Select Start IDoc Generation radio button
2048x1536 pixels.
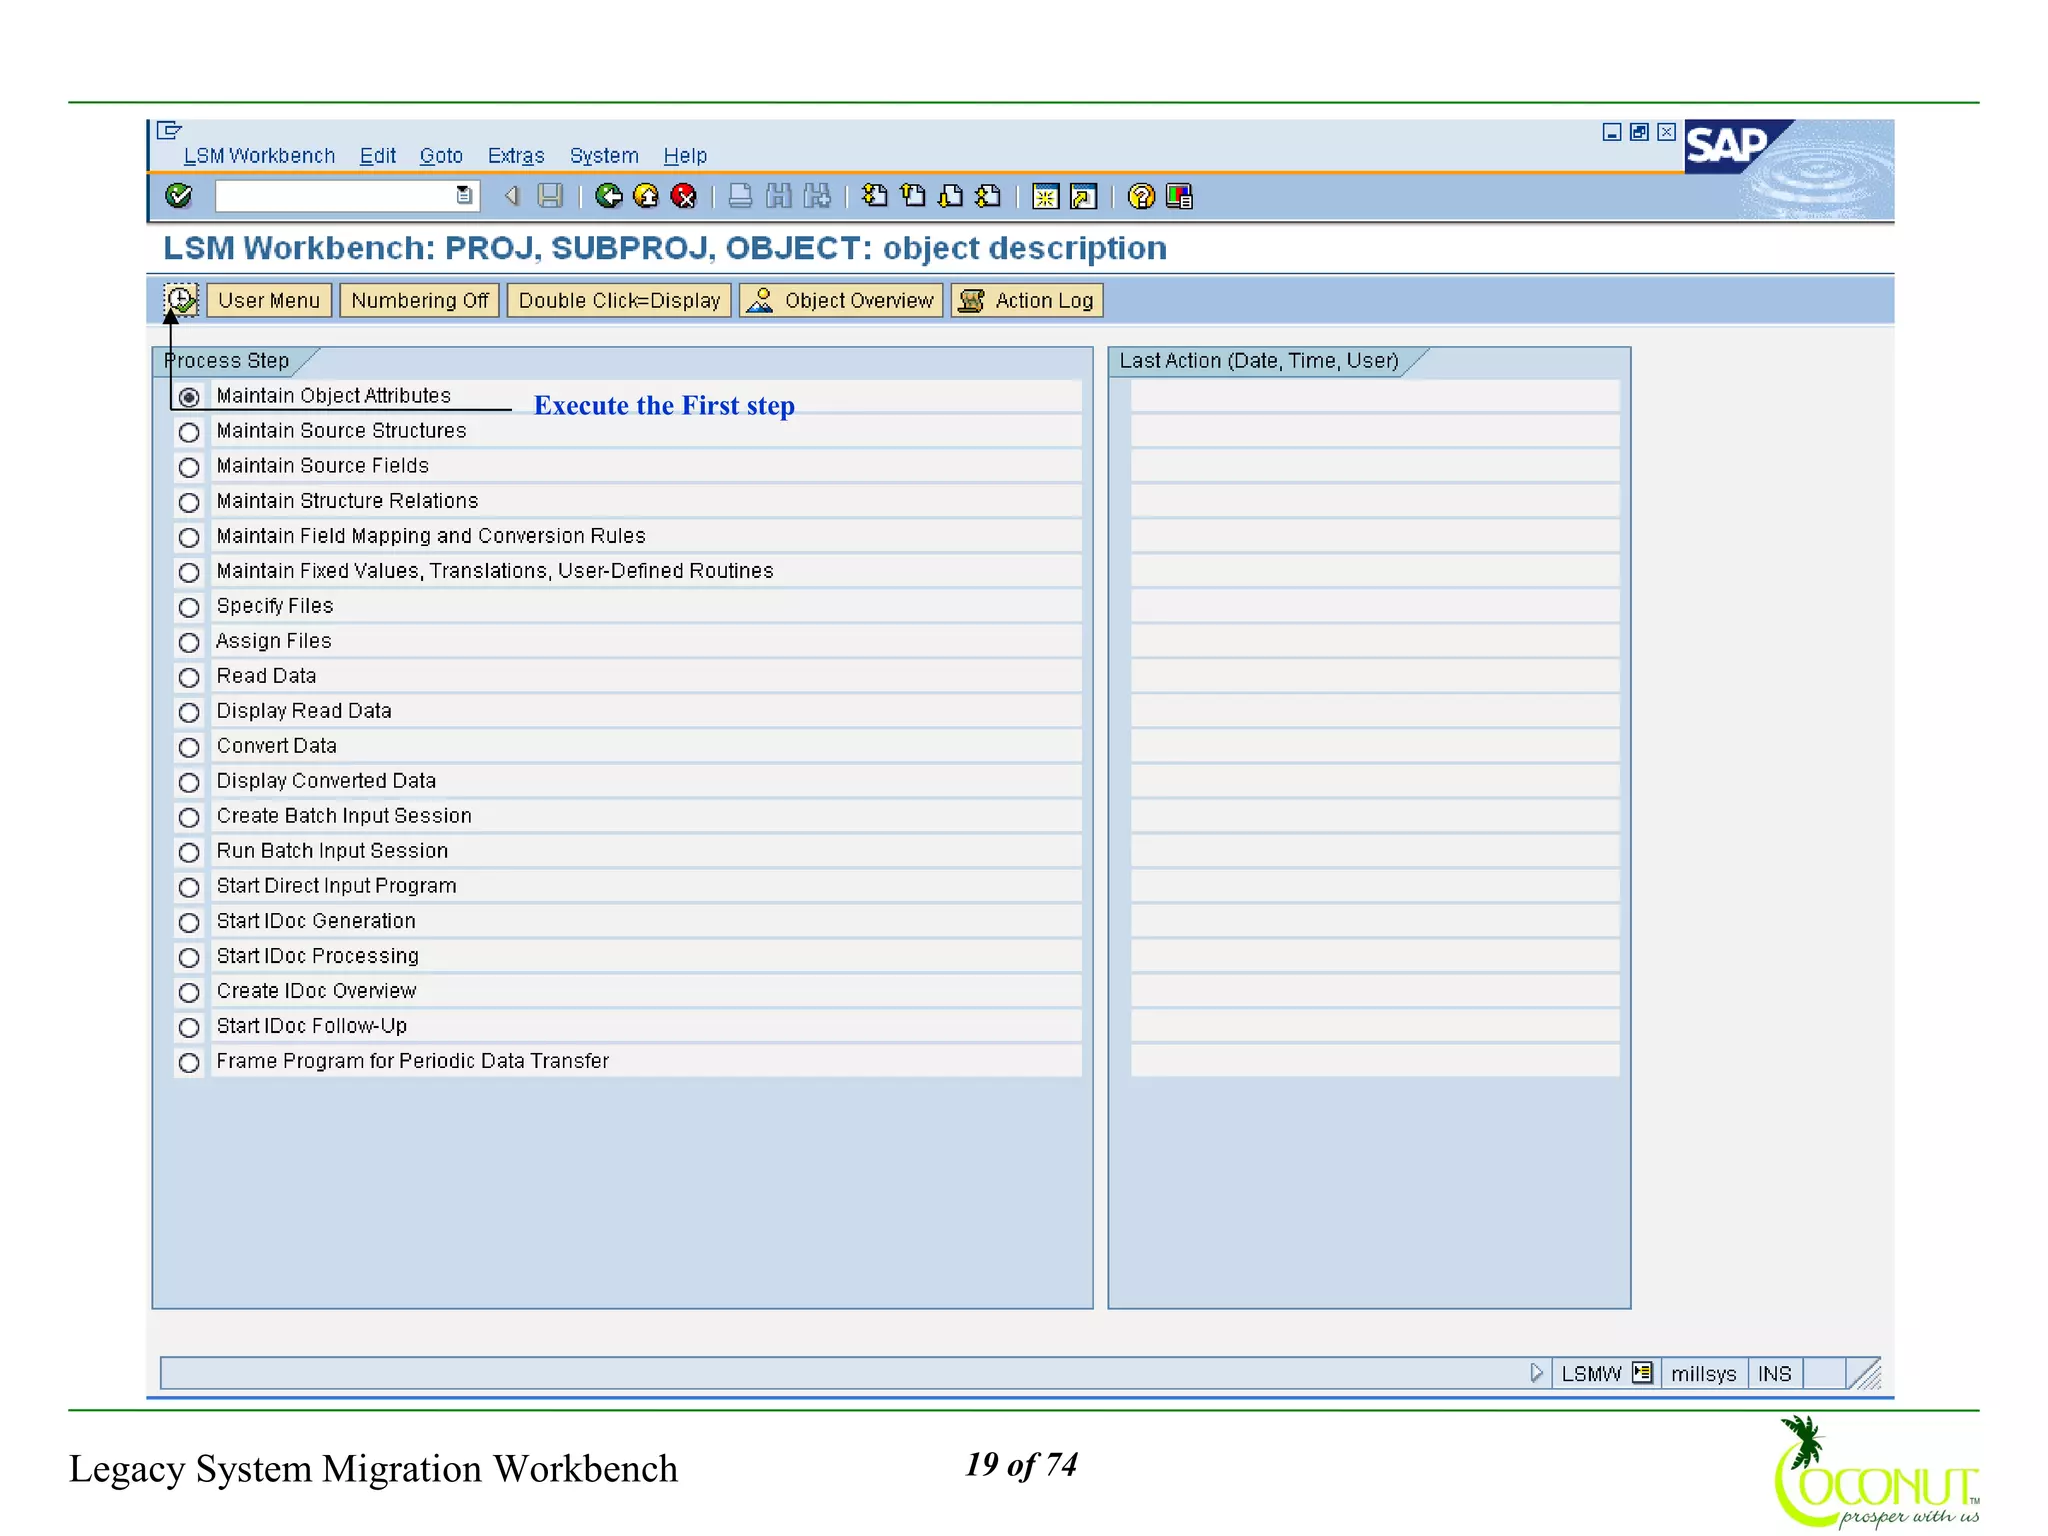pos(189,922)
